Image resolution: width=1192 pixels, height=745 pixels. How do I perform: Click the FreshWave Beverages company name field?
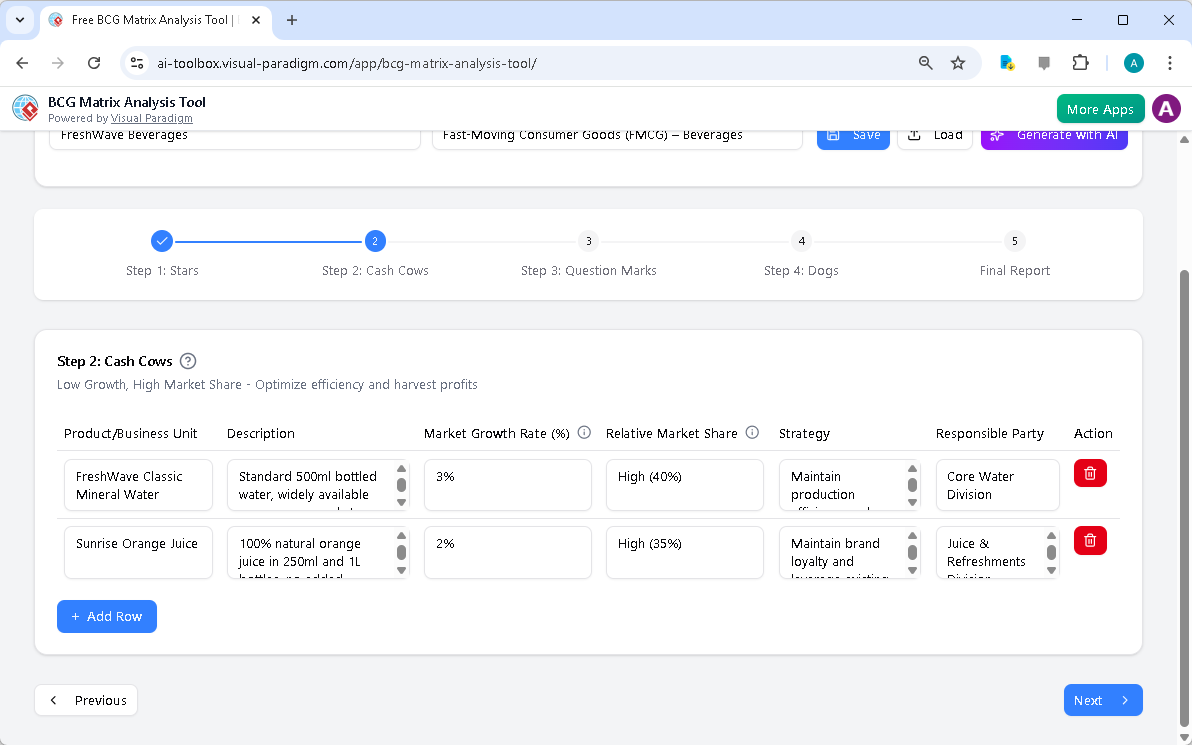pos(235,134)
